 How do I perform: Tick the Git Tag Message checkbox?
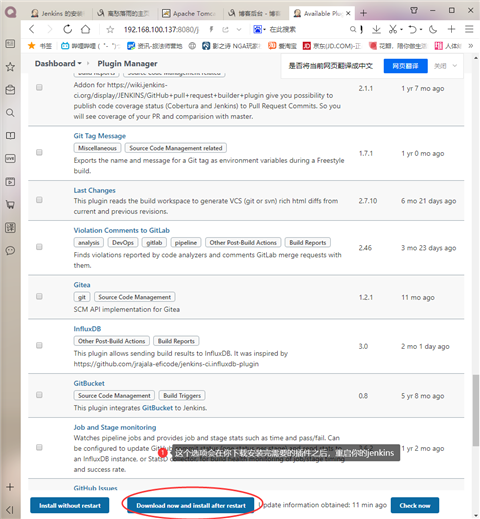[x=39, y=152]
